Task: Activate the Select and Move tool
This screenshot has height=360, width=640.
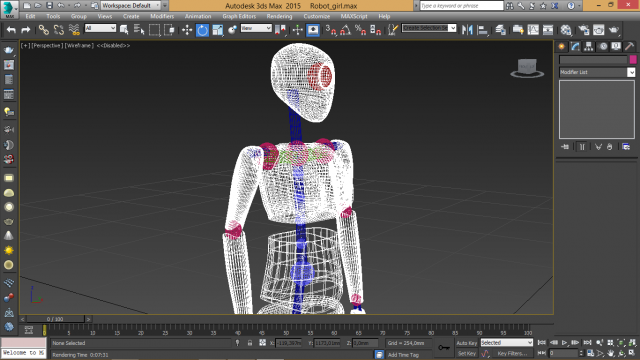Action: [x=187, y=30]
